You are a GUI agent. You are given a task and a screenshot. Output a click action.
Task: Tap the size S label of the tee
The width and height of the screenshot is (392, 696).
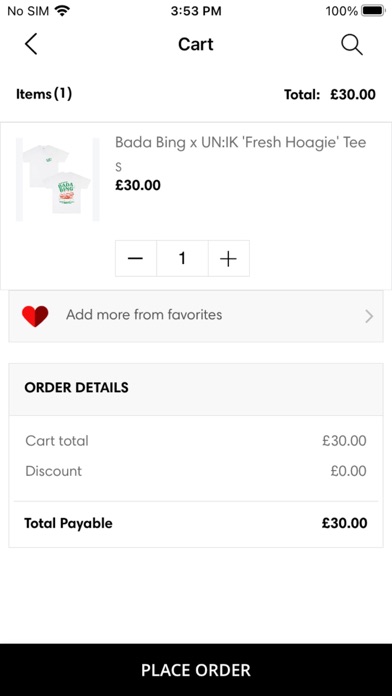pos(118,167)
